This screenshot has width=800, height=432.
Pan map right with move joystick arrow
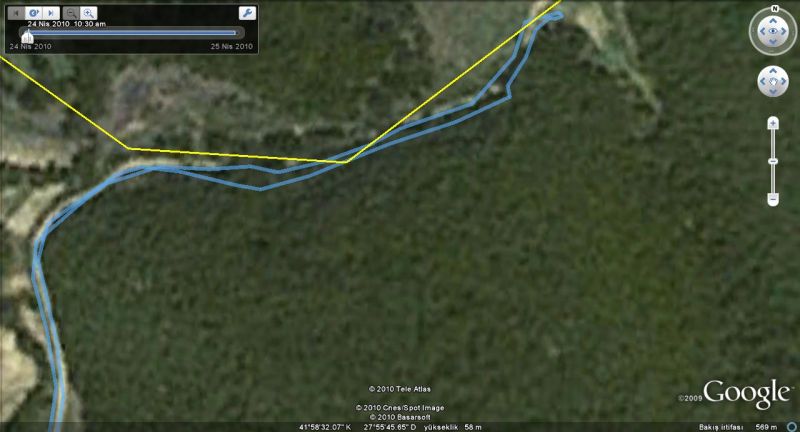pyautogui.click(x=783, y=81)
